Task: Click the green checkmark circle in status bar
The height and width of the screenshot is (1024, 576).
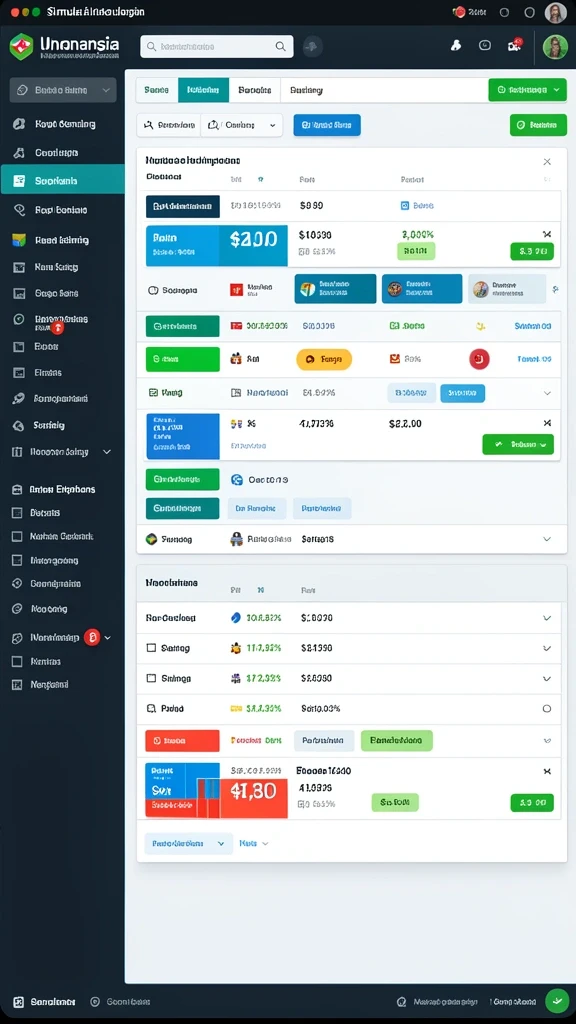Action: [556, 1000]
